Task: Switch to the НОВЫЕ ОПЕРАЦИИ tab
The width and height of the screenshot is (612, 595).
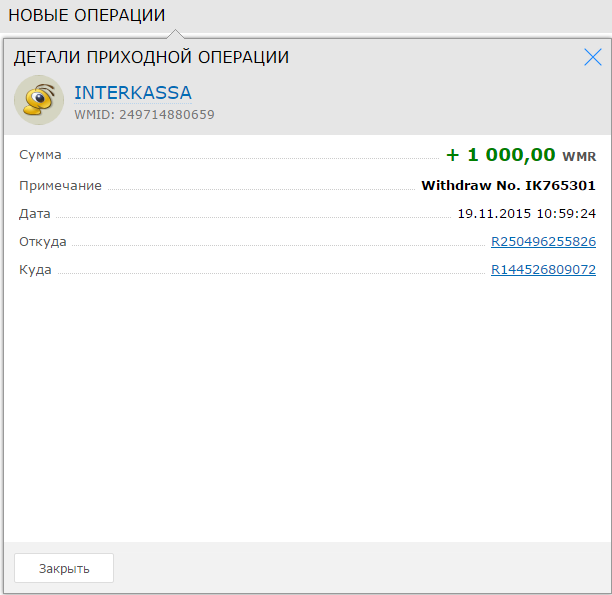Action: click(87, 15)
